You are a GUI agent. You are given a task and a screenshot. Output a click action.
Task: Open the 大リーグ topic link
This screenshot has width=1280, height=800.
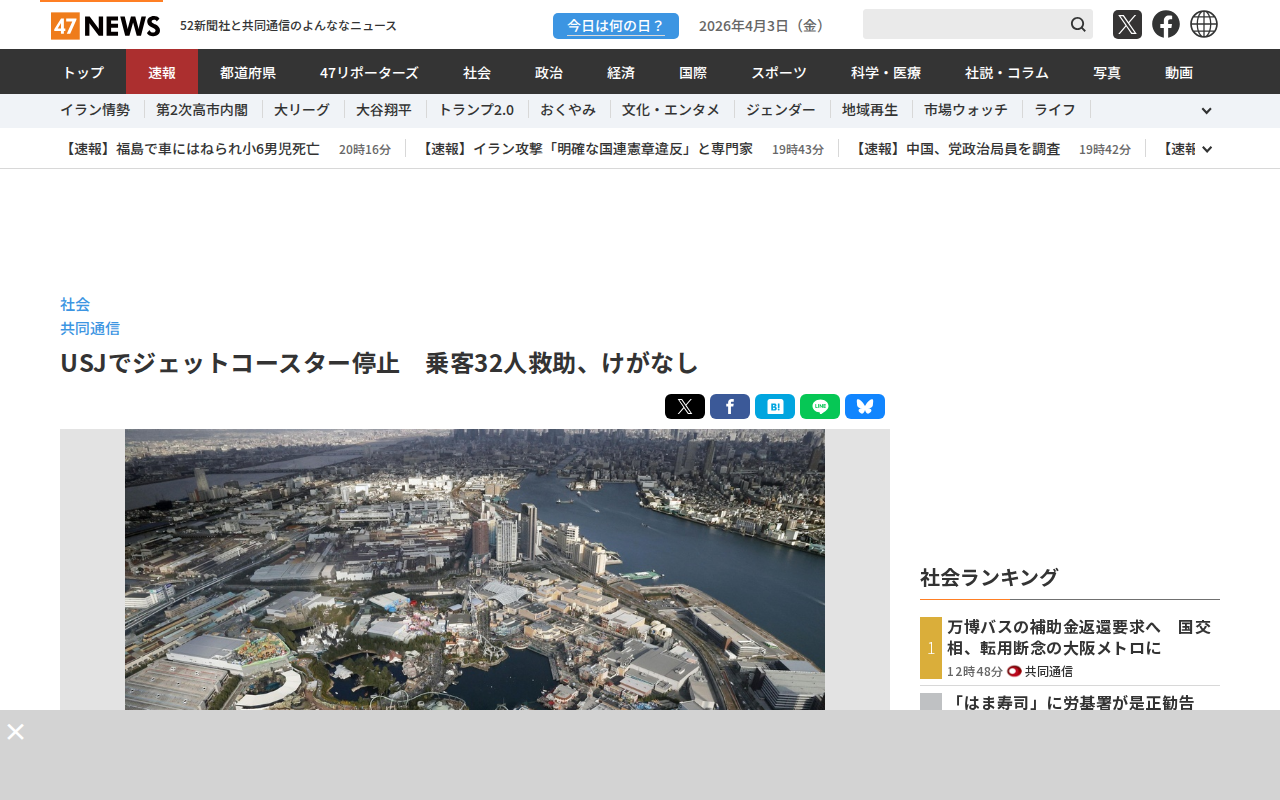[x=303, y=110]
